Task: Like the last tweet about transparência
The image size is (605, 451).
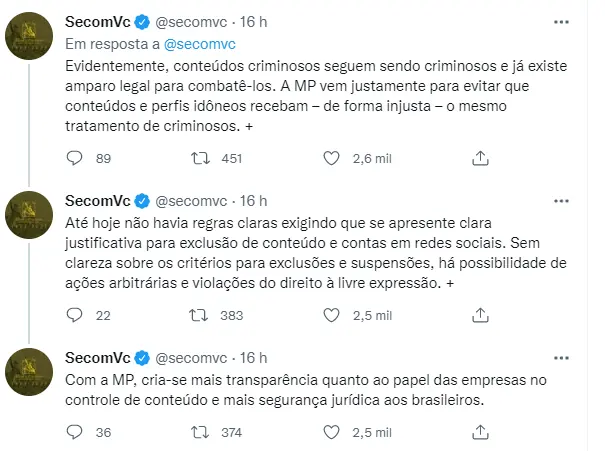Action: point(332,431)
